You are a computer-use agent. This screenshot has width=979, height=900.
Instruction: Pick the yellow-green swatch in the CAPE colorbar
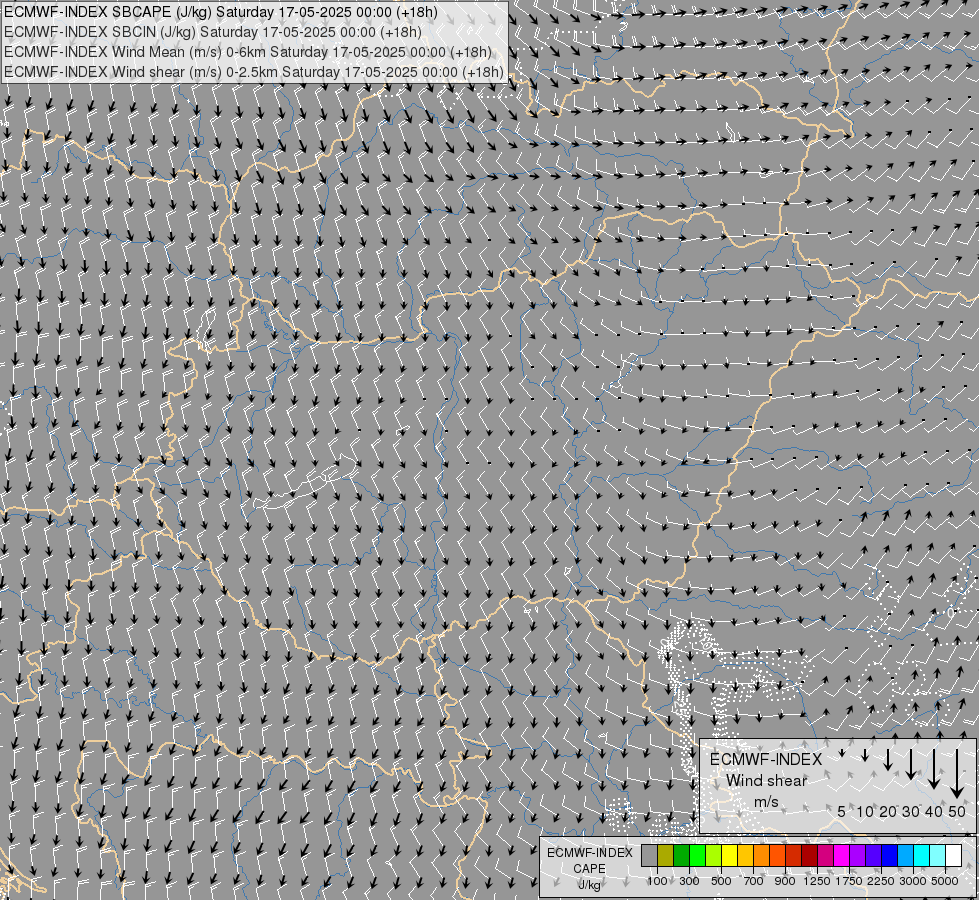tap(714, 855)
